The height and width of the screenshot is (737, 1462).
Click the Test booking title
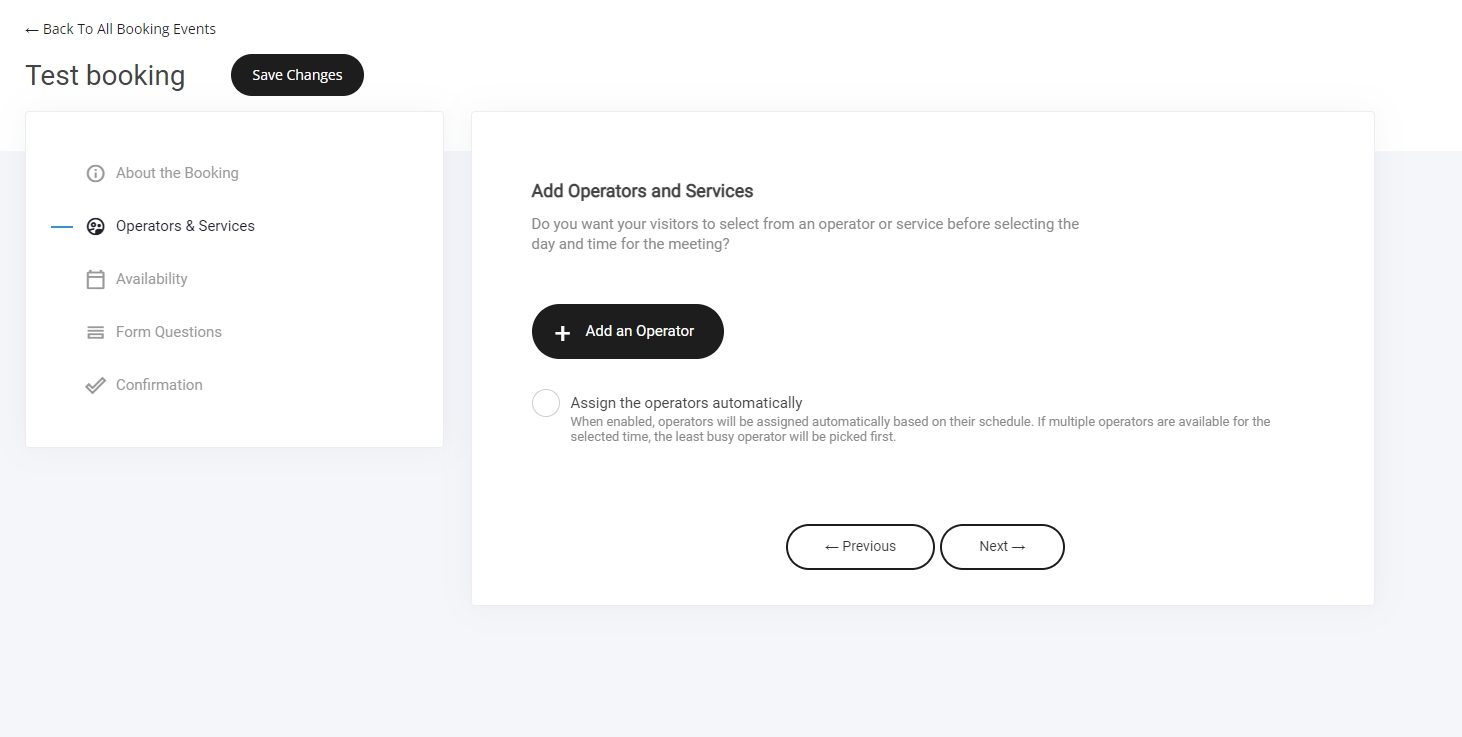[105, 76]
